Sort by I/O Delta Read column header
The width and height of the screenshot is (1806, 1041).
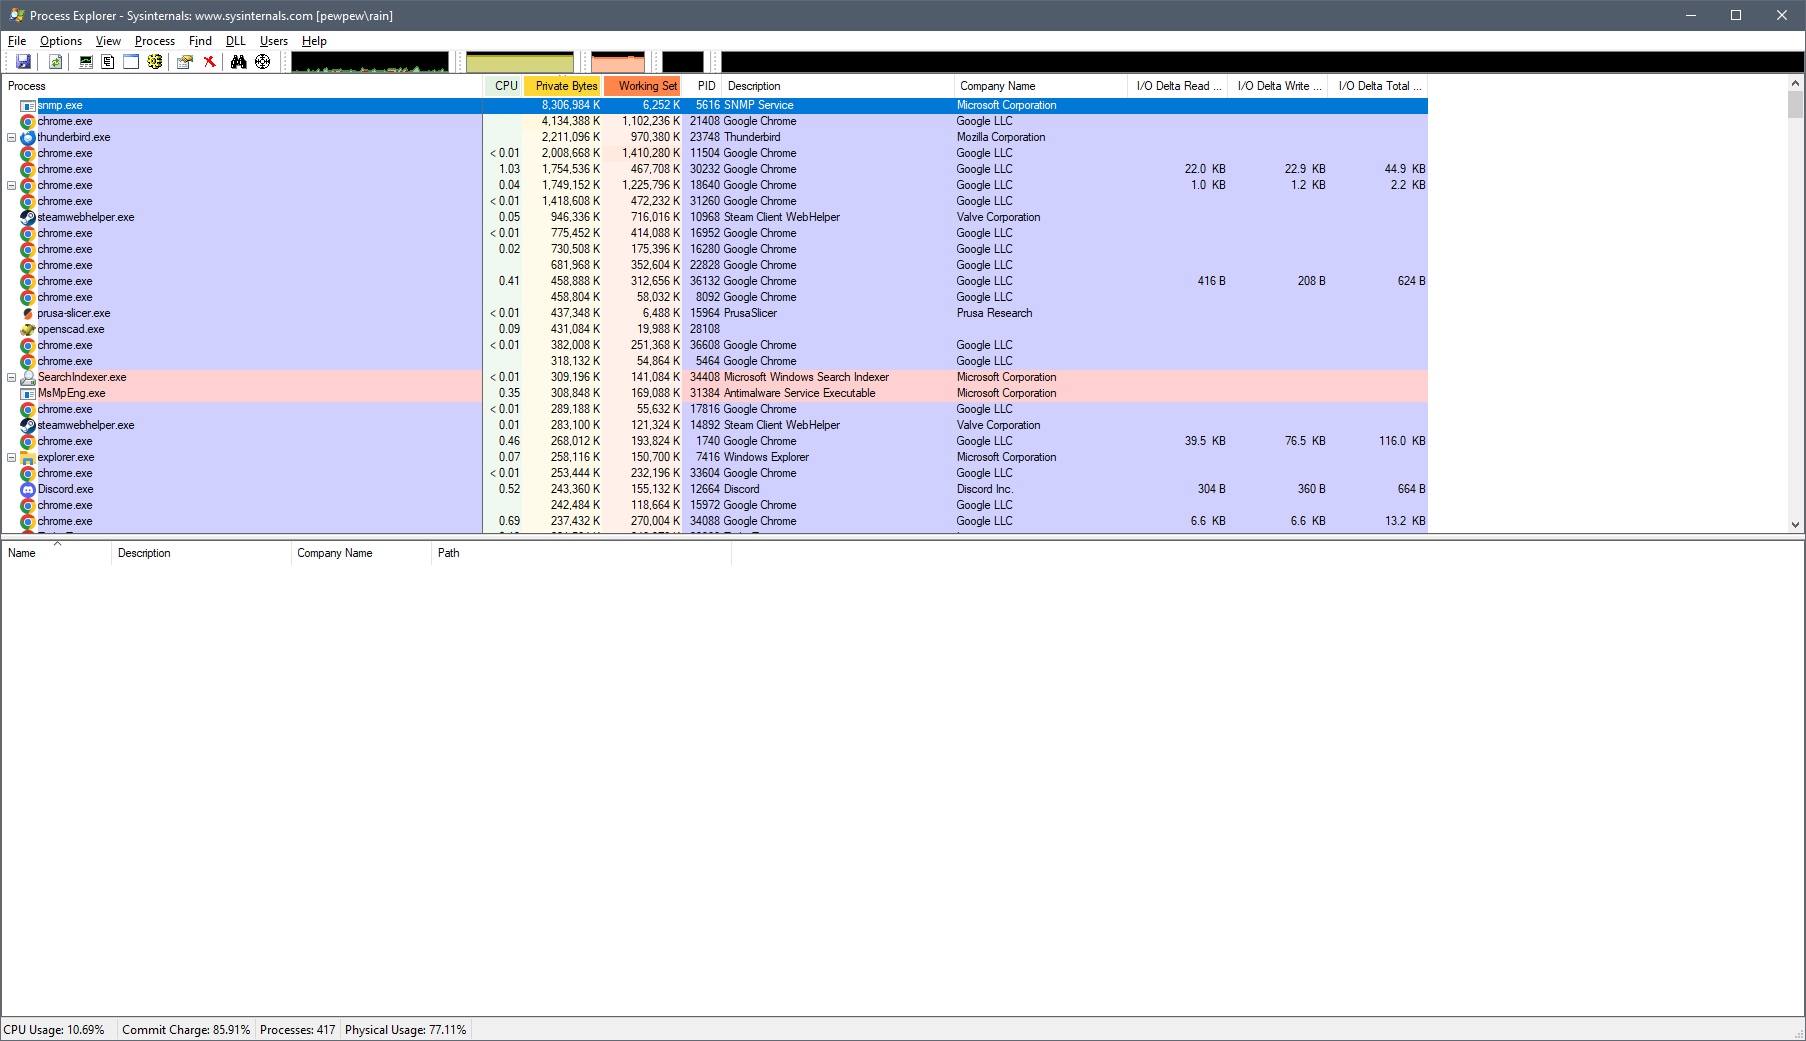click(x=1178, y=86)
